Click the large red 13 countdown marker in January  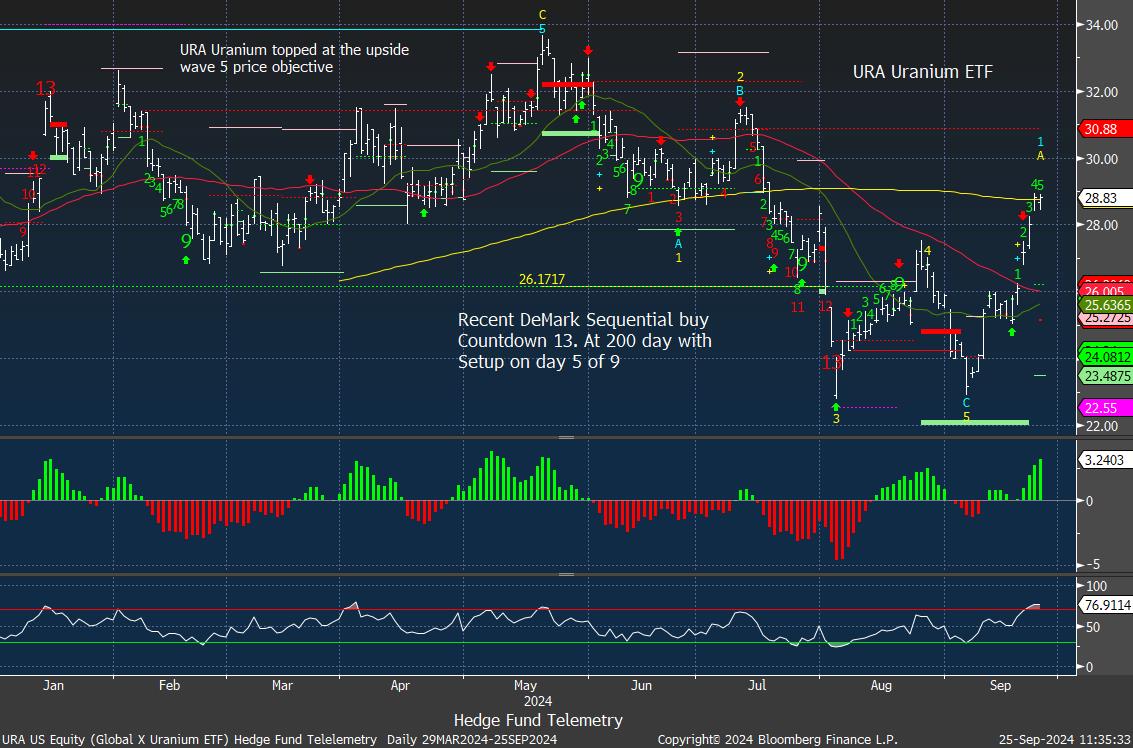(x=46, y=89)
